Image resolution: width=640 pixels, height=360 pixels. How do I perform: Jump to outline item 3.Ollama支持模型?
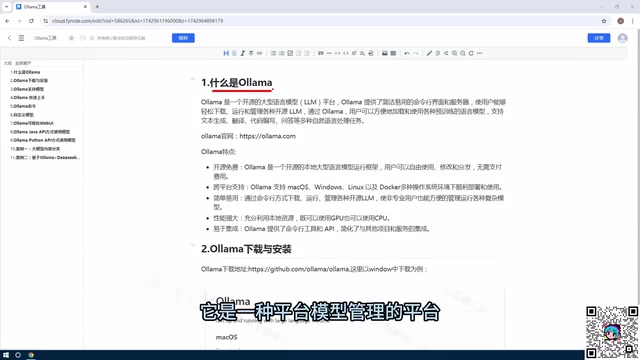27,89
